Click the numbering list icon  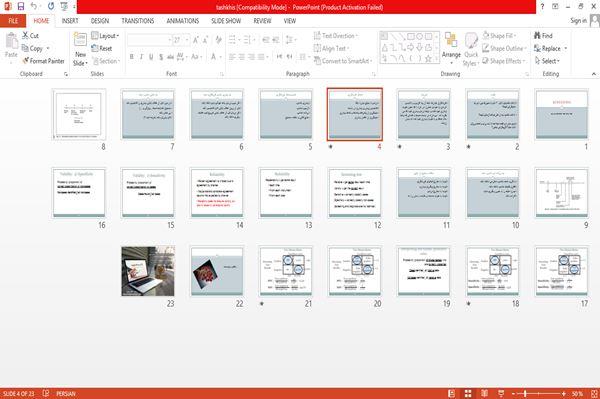(x=248, y=40)
